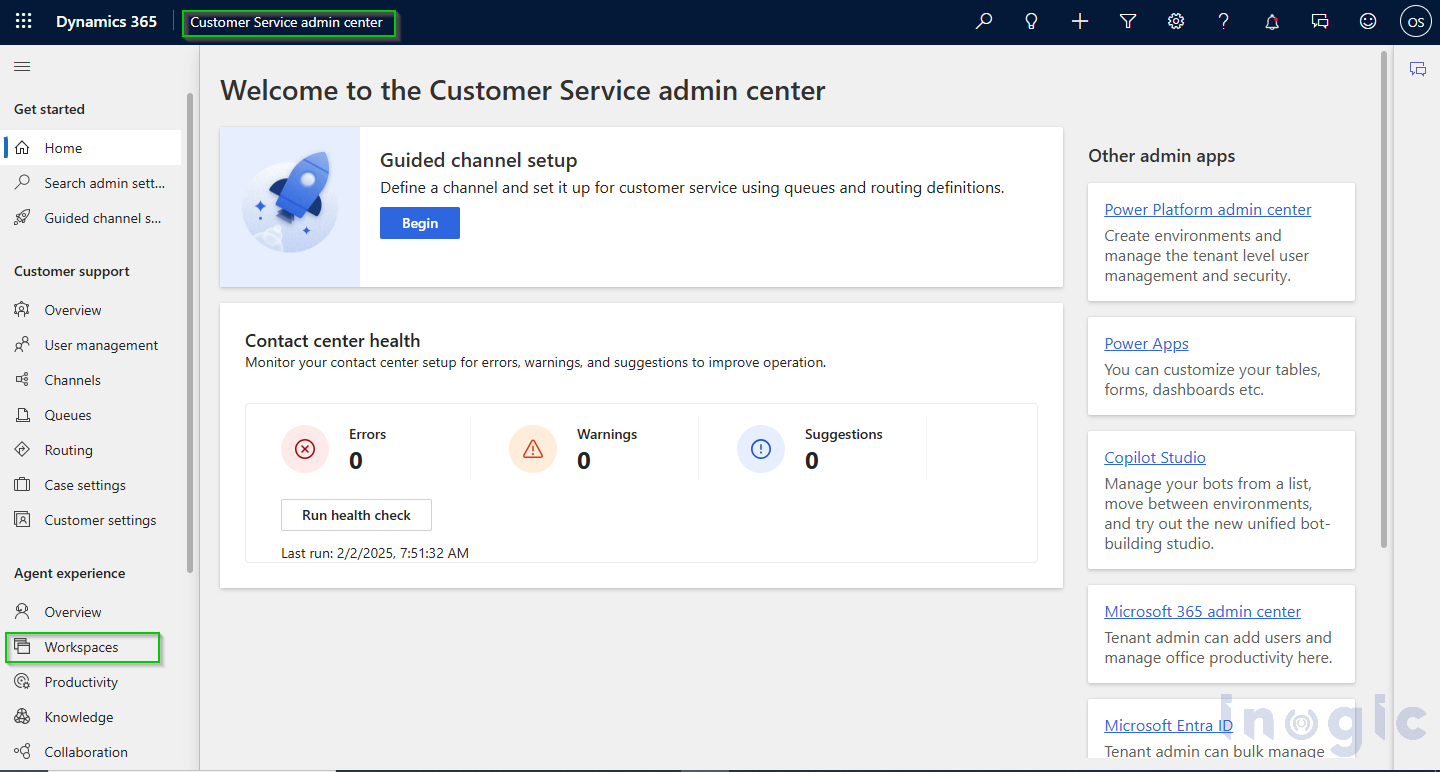Open Power Platform admin center link
Viewport: 1440px width, 772px height.
point(1208,209)
